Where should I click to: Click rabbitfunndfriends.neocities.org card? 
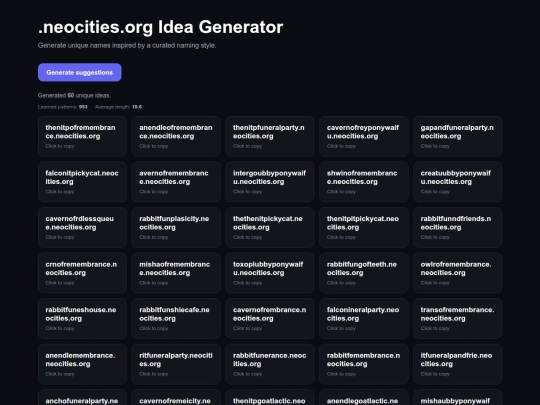(457, 227)
